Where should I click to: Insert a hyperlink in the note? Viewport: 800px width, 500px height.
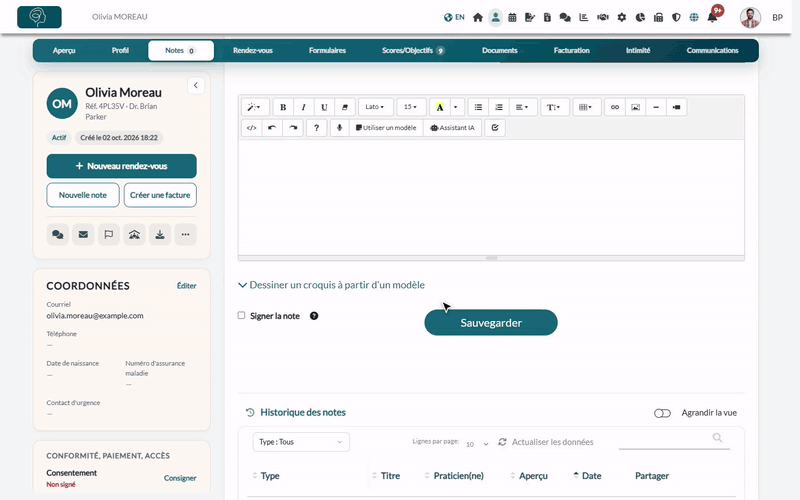615,107
